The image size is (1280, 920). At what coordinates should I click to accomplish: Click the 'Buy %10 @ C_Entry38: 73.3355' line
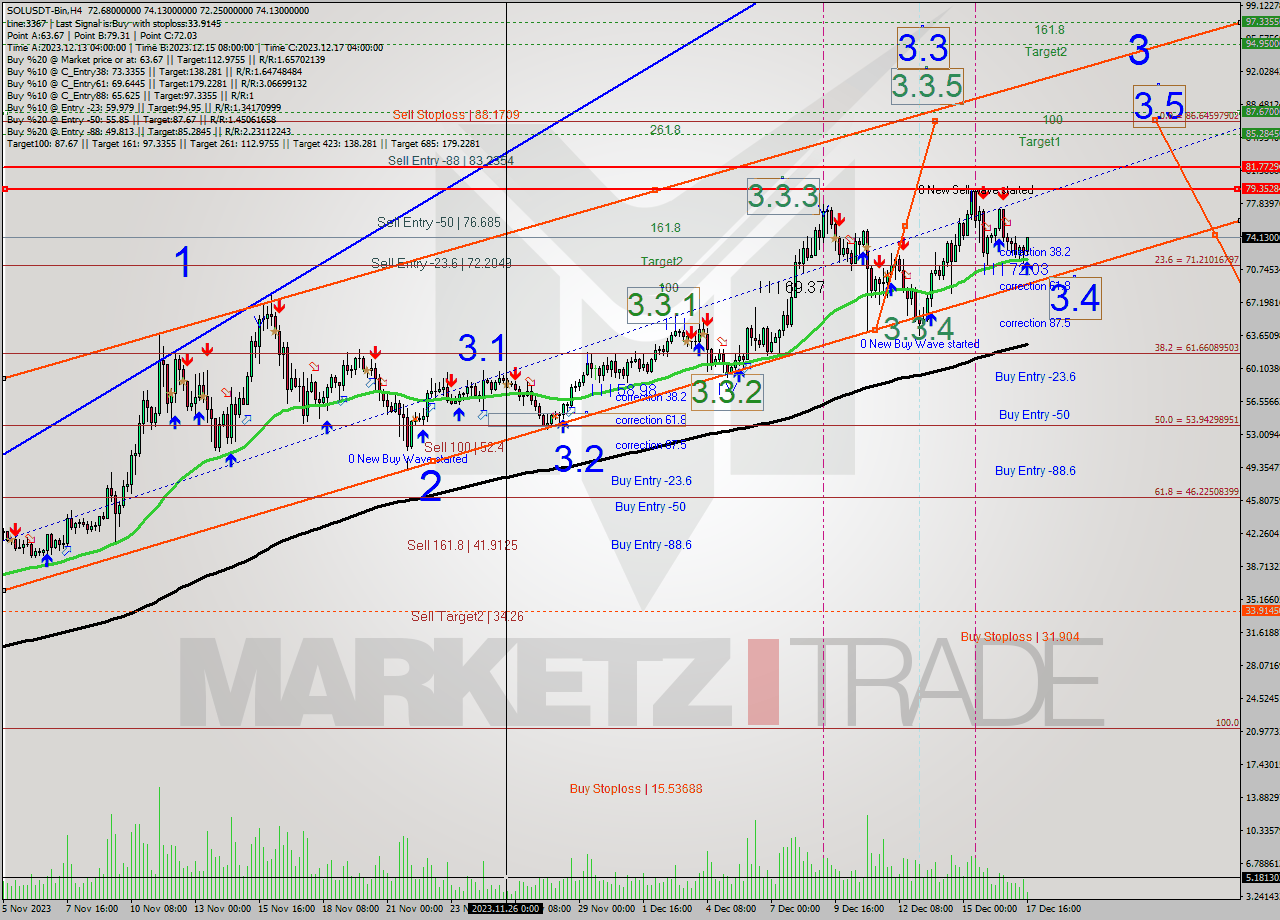(x=152, y=71)
